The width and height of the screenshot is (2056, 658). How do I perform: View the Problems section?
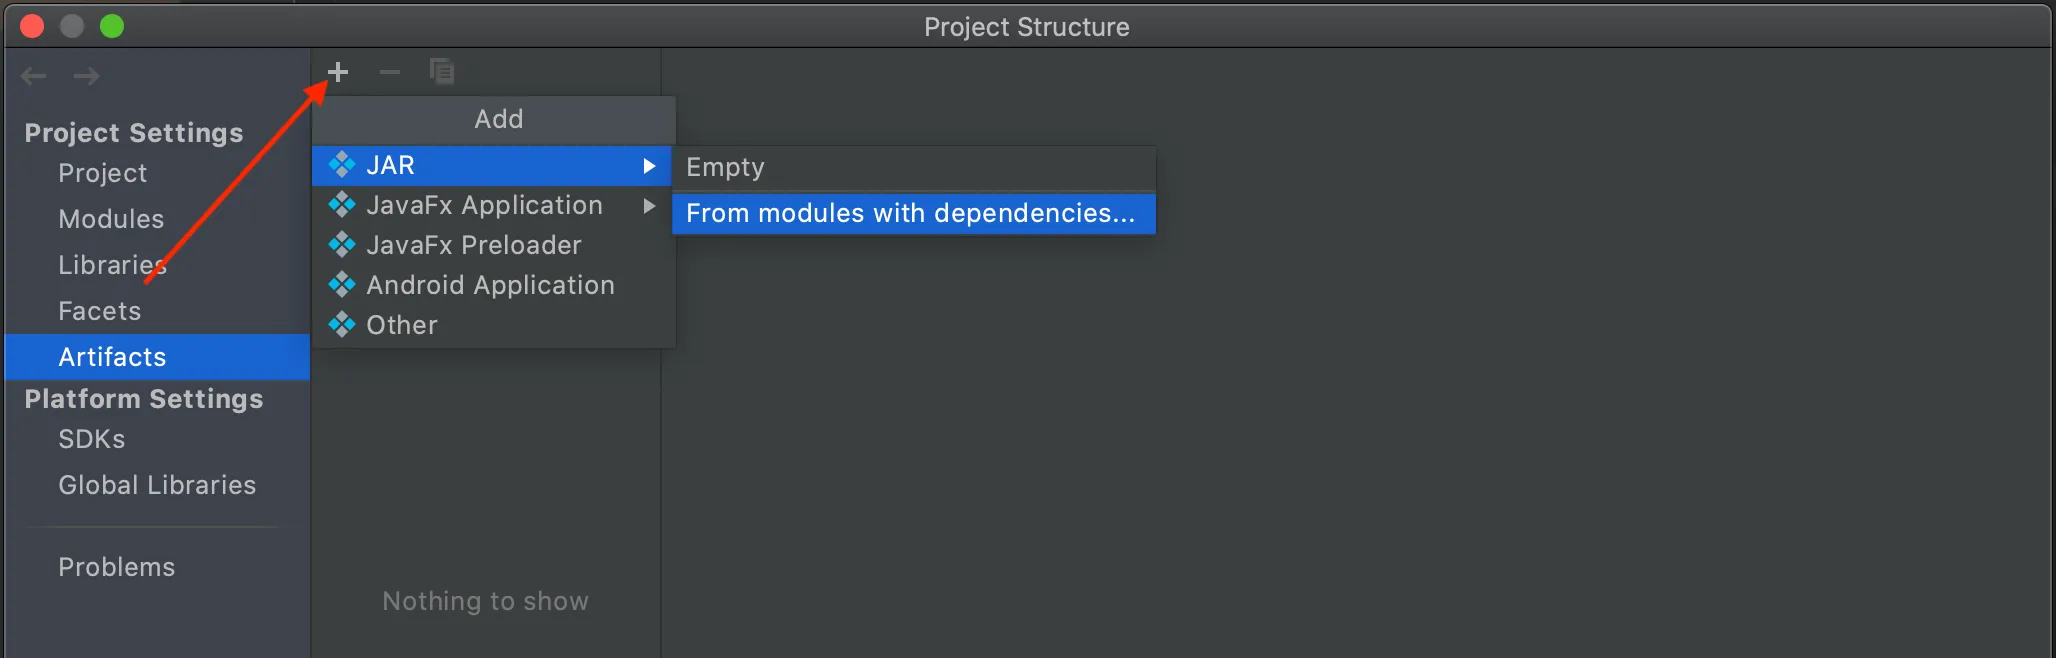click(116, 566)
